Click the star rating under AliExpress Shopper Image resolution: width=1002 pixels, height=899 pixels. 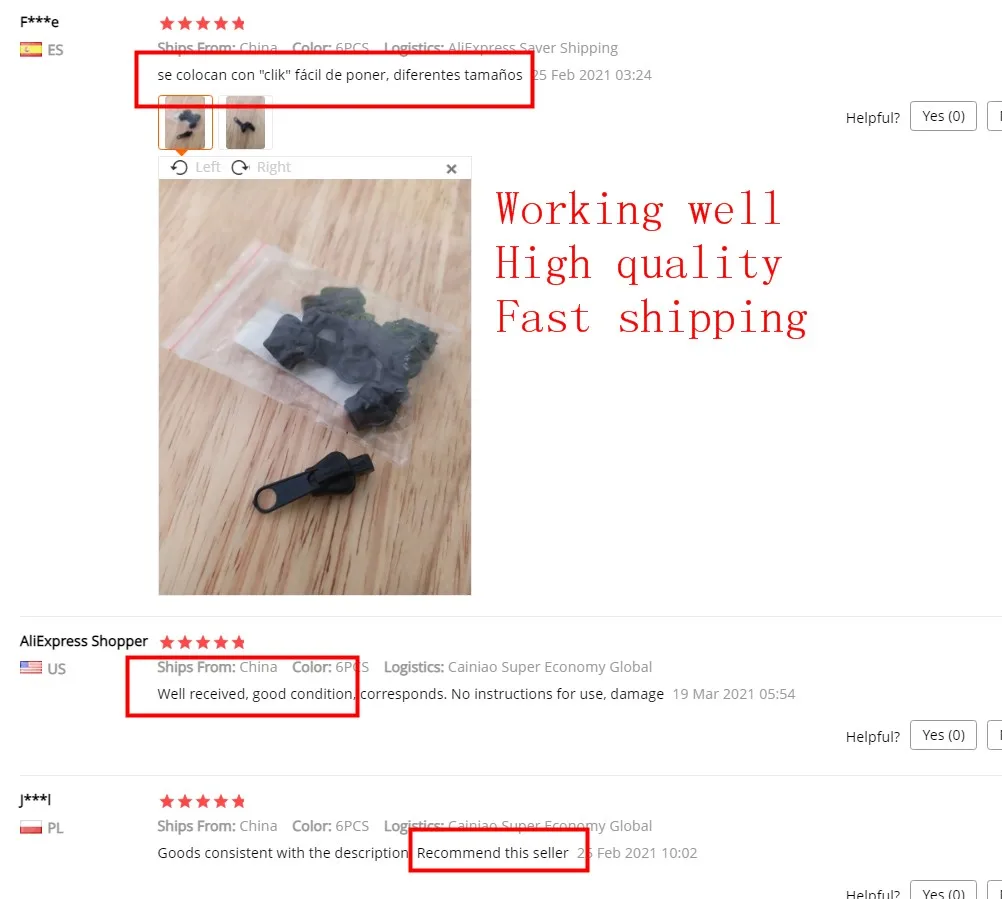pos(202,642)
